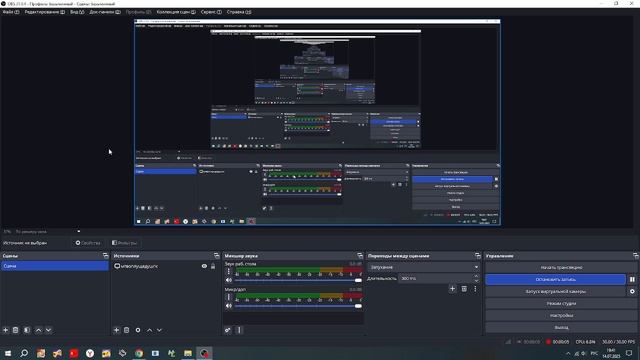The height and width of the screenshot is (360, 640).
Task: Open the Файл menu
Action: pyautogui.click(x=11, y=12)
